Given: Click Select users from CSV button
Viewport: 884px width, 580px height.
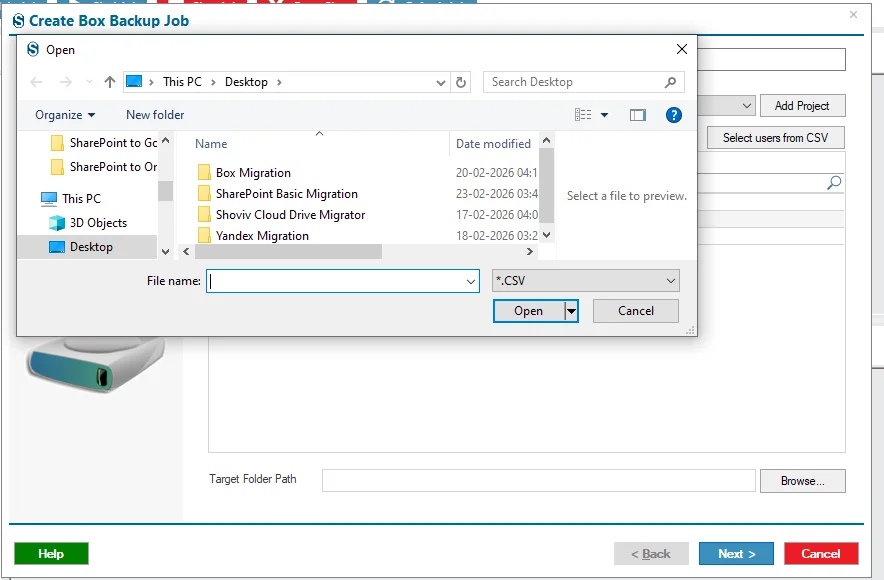Looking at the screenshot, I should [x=775, y=138].
